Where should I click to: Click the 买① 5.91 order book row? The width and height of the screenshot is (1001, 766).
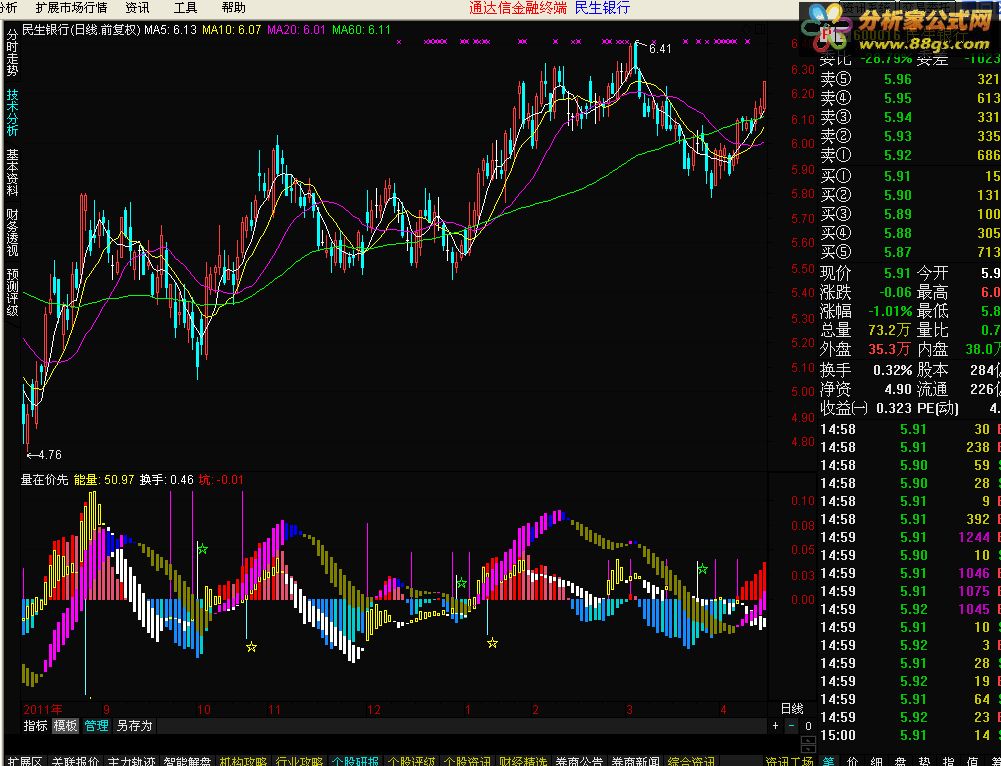click(910, 176)
